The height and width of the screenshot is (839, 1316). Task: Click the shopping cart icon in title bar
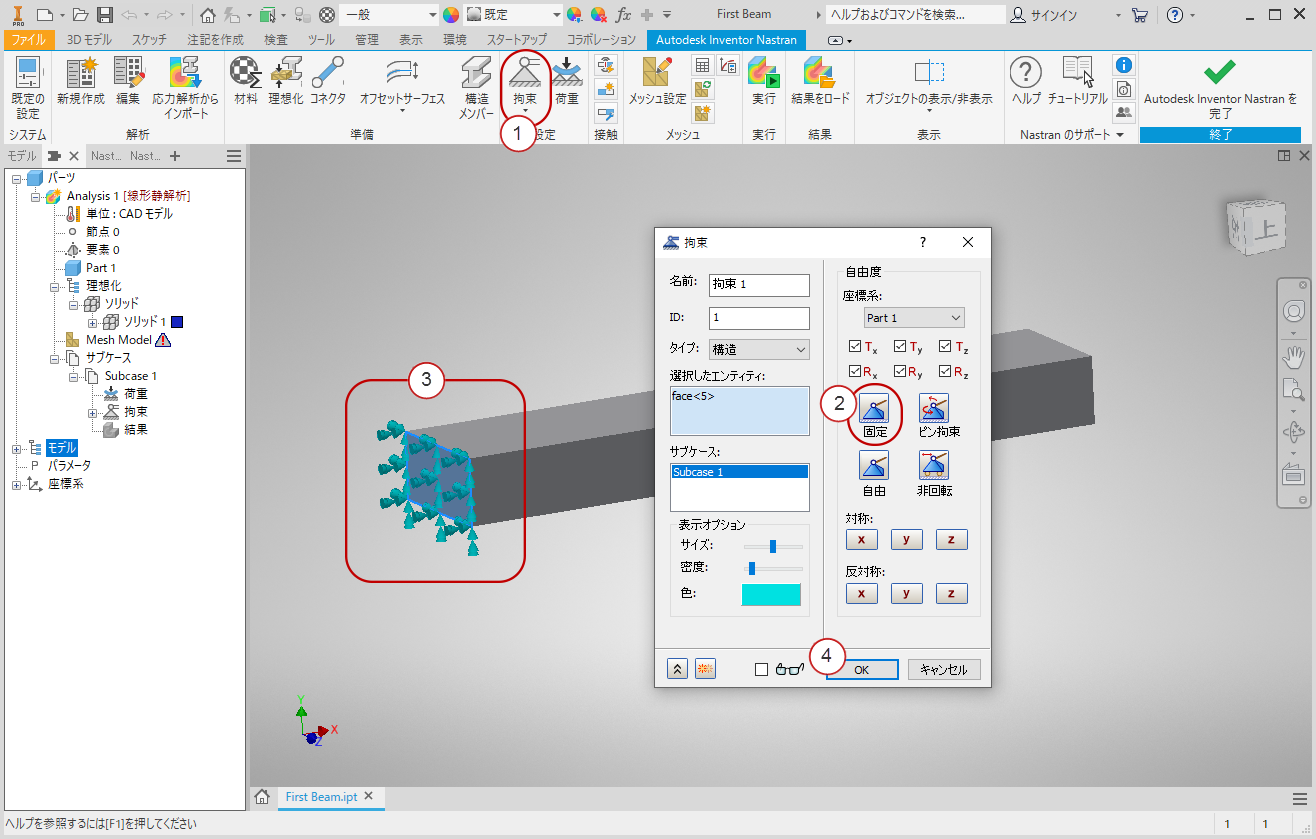tap(1139, 15)
